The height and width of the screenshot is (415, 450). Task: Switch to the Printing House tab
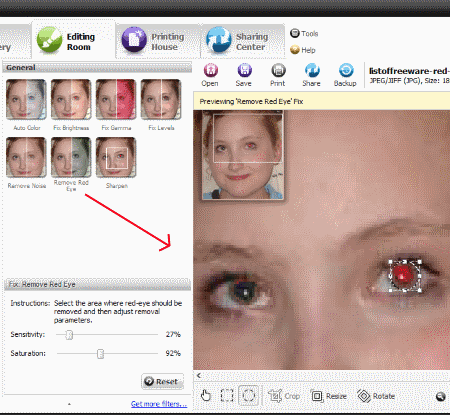(x=158, y=40)
